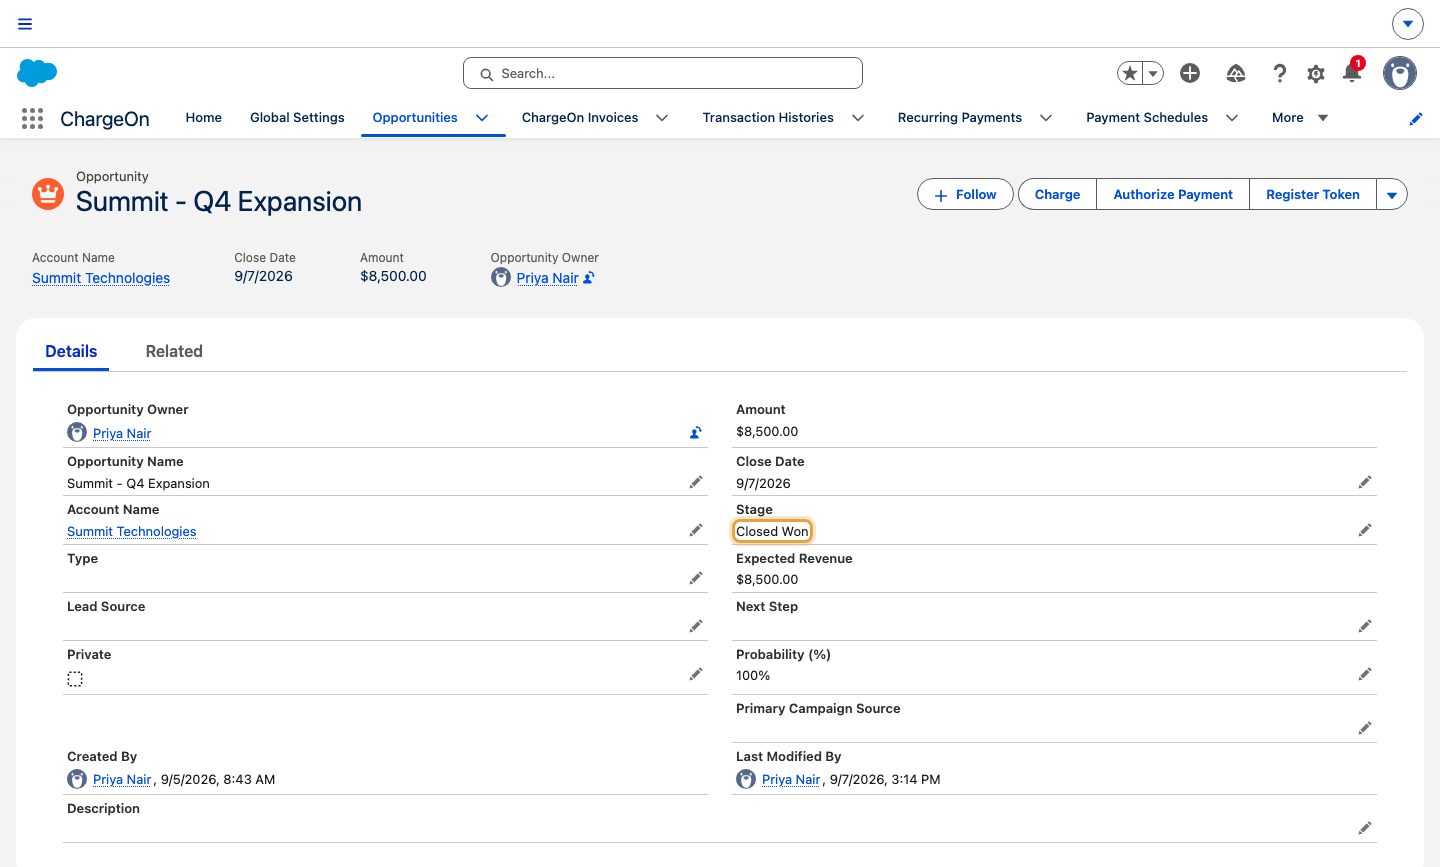Edit the Probability field pencil
Image resolution: width=1440 pixels, height=867 pixels.
(x=1365, y=674)
